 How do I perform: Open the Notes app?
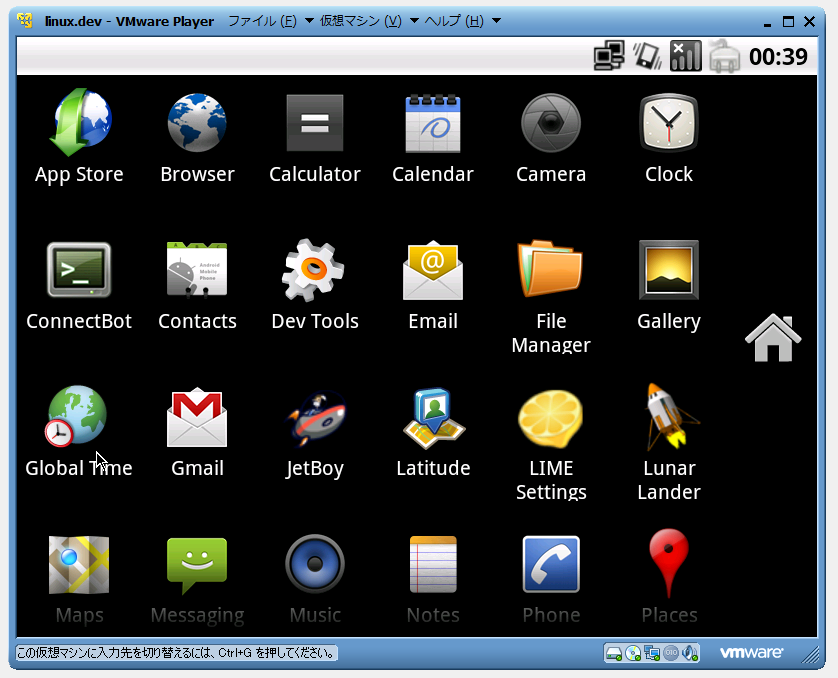tap(433, 564)
